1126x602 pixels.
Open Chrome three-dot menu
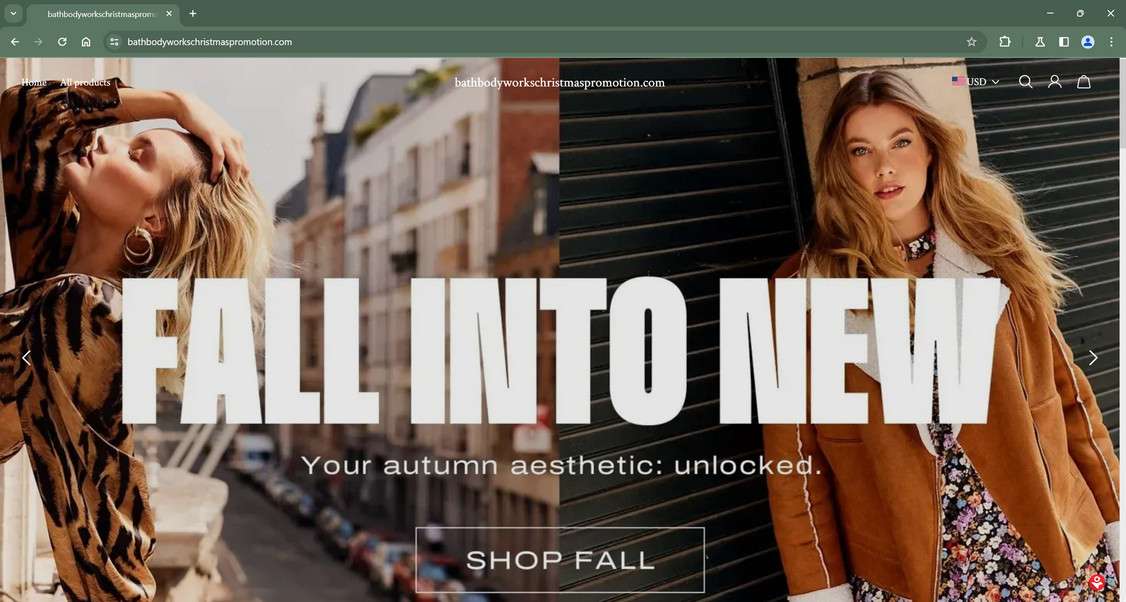[x=1111, y=42]
